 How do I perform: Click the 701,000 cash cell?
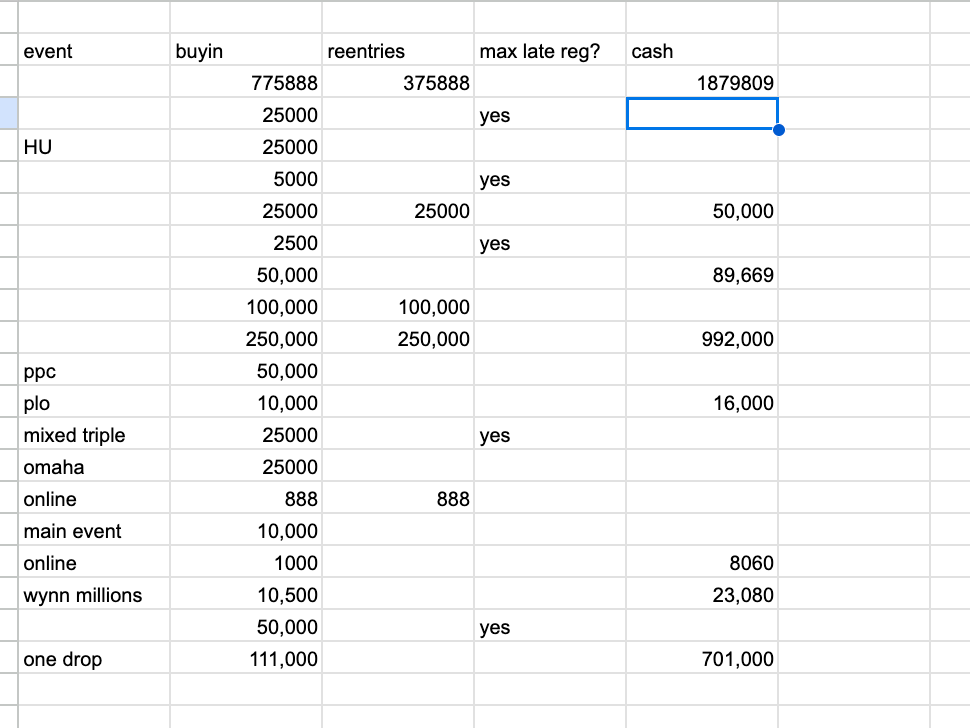click(702, 658)
